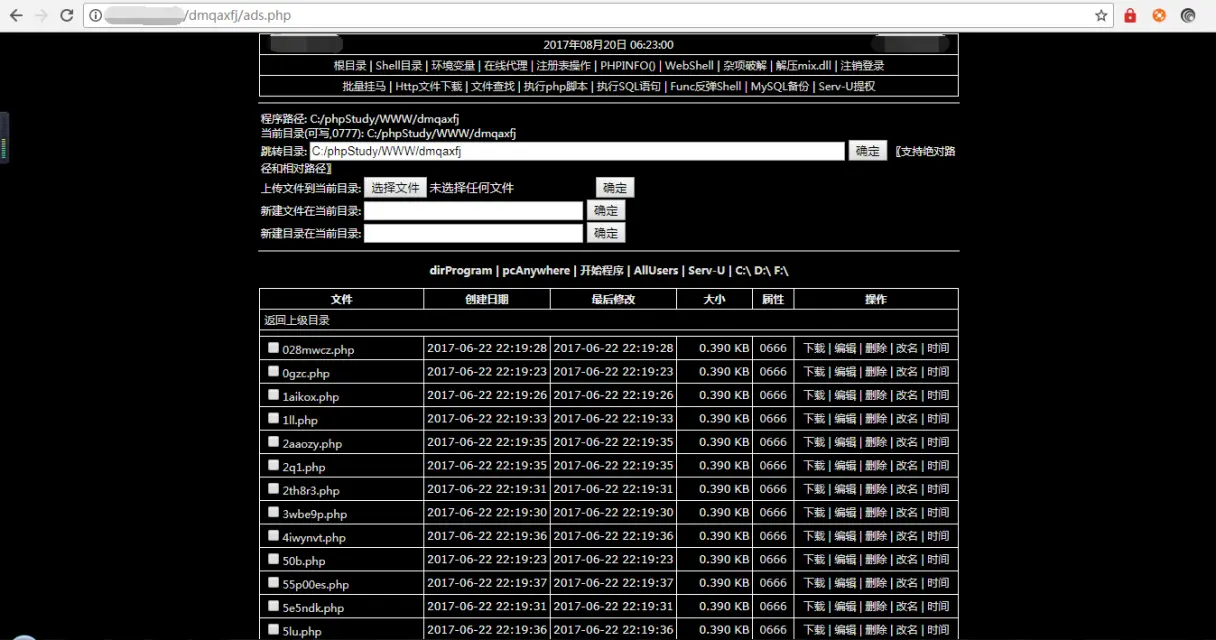This screenshot has width=1216, height=640.
Task: Click the side widget on the left edge
Action: pyautogui.click(x=4, y=138)
